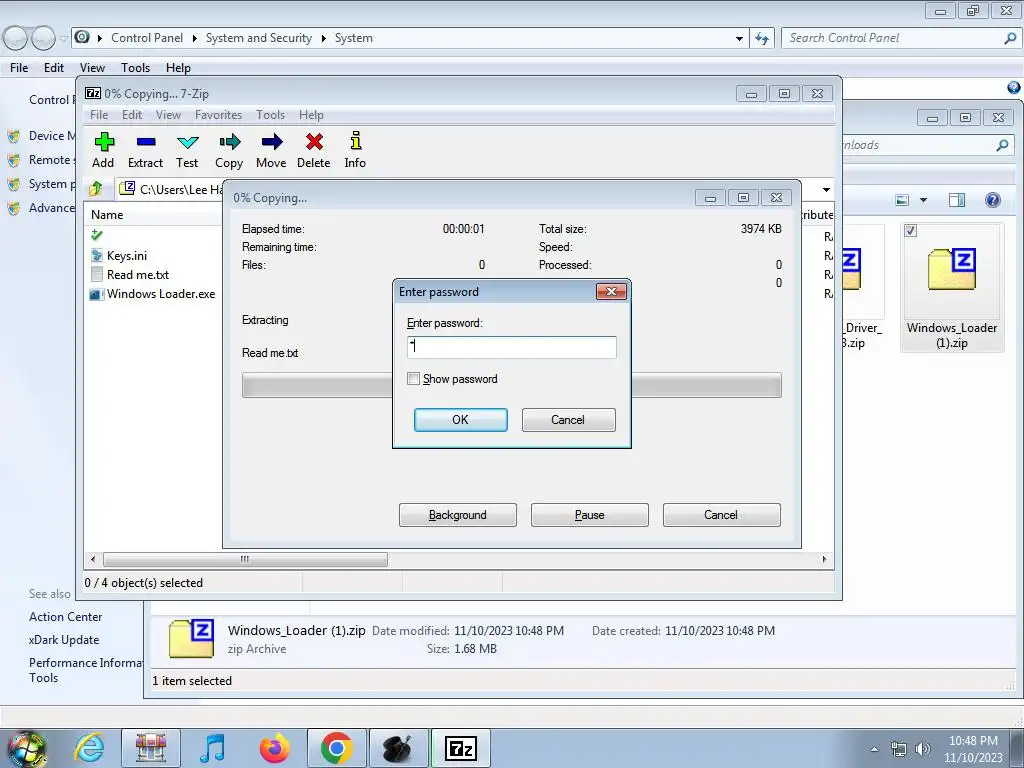Select the Keys.ini file
This screenshot has height=768, width=1024.
click(127, 255)
